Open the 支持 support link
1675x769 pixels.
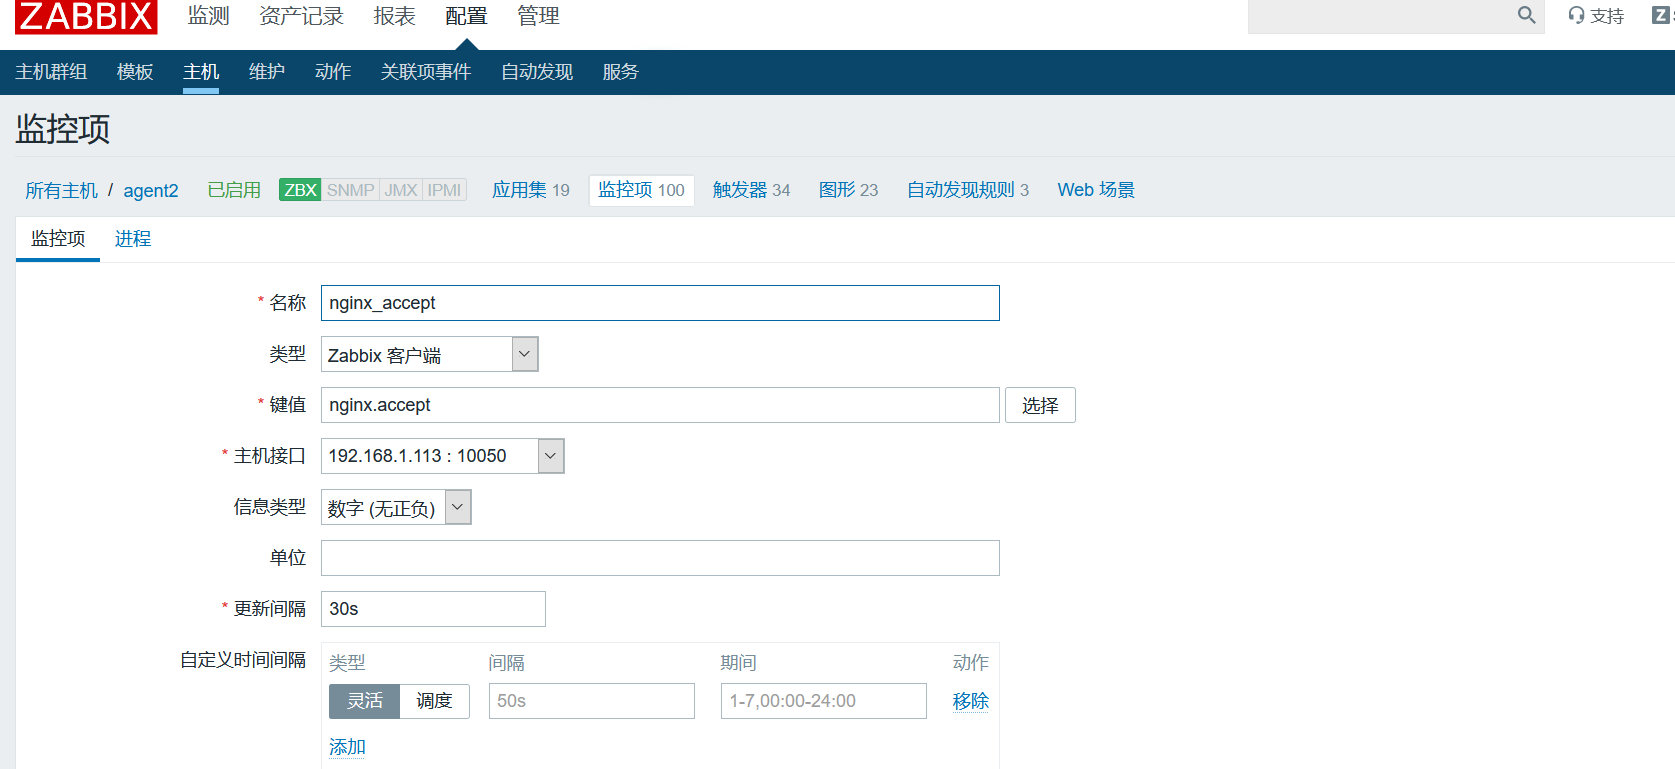1596,16
